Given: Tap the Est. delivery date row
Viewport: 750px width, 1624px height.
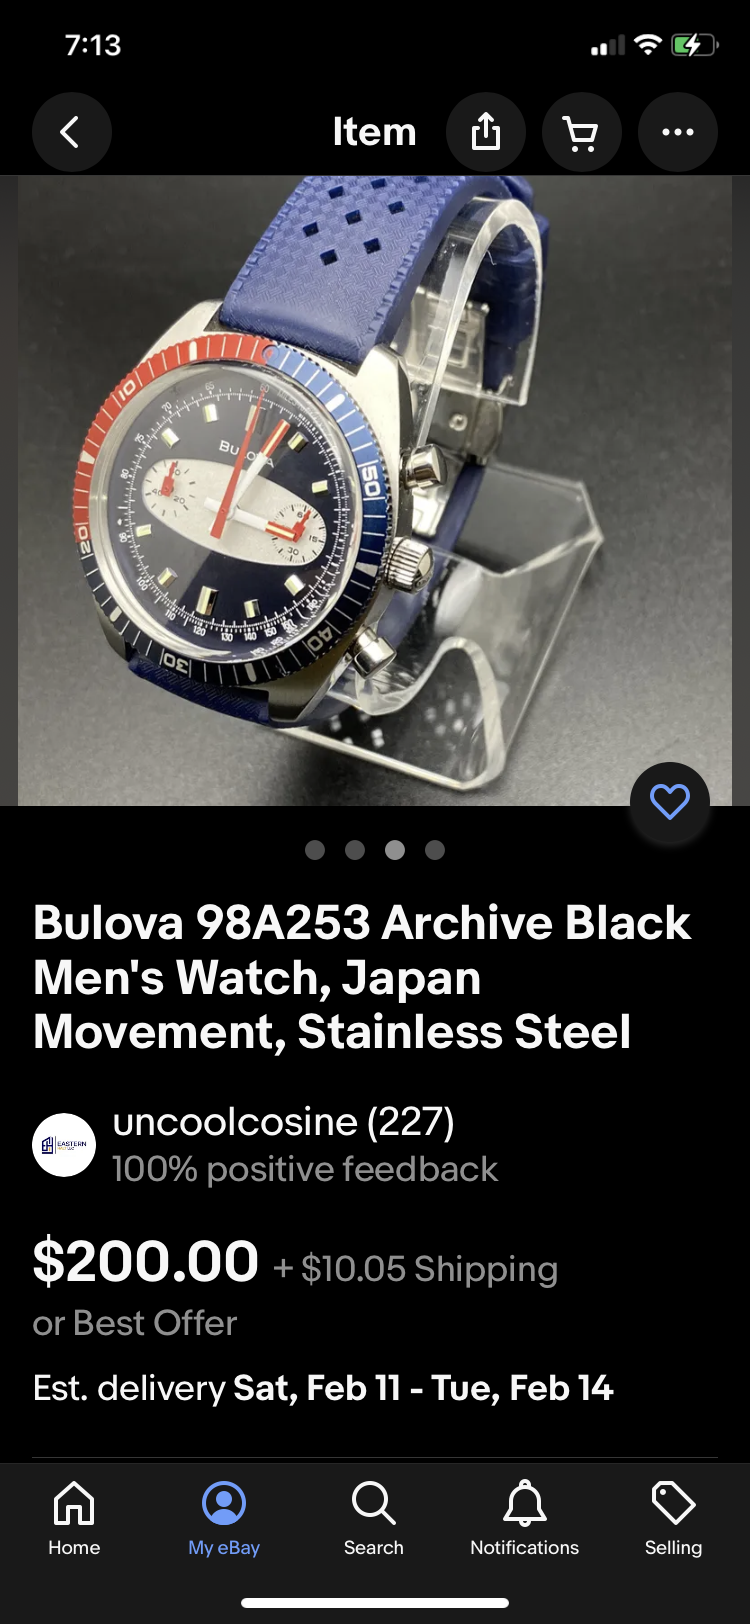Looking at the screenshot, I should click(x=323, y=1388).
